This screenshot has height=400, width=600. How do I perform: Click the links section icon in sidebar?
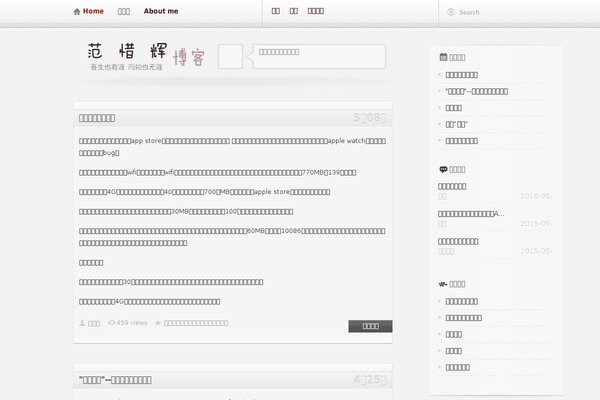tap(443, 284)
